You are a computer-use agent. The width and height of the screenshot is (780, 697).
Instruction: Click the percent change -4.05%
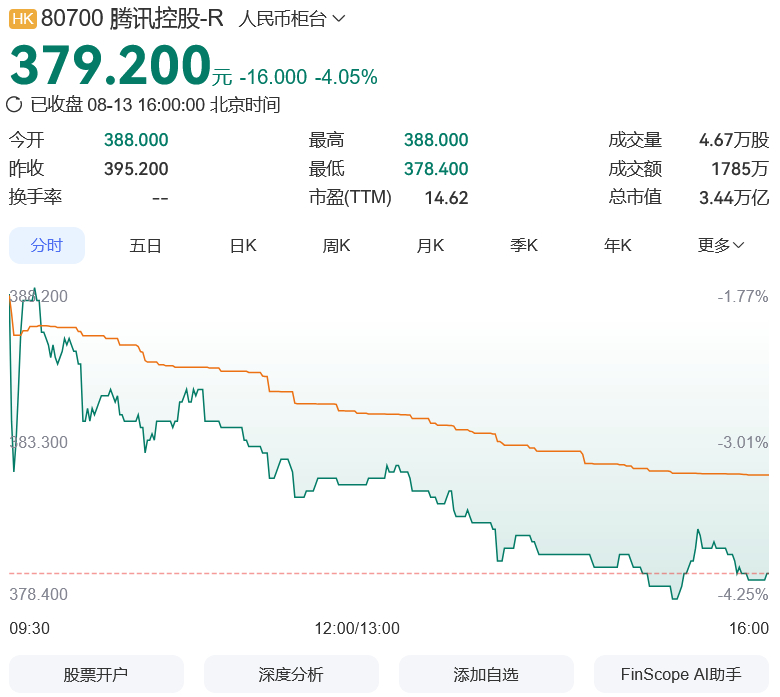[346, 77]
